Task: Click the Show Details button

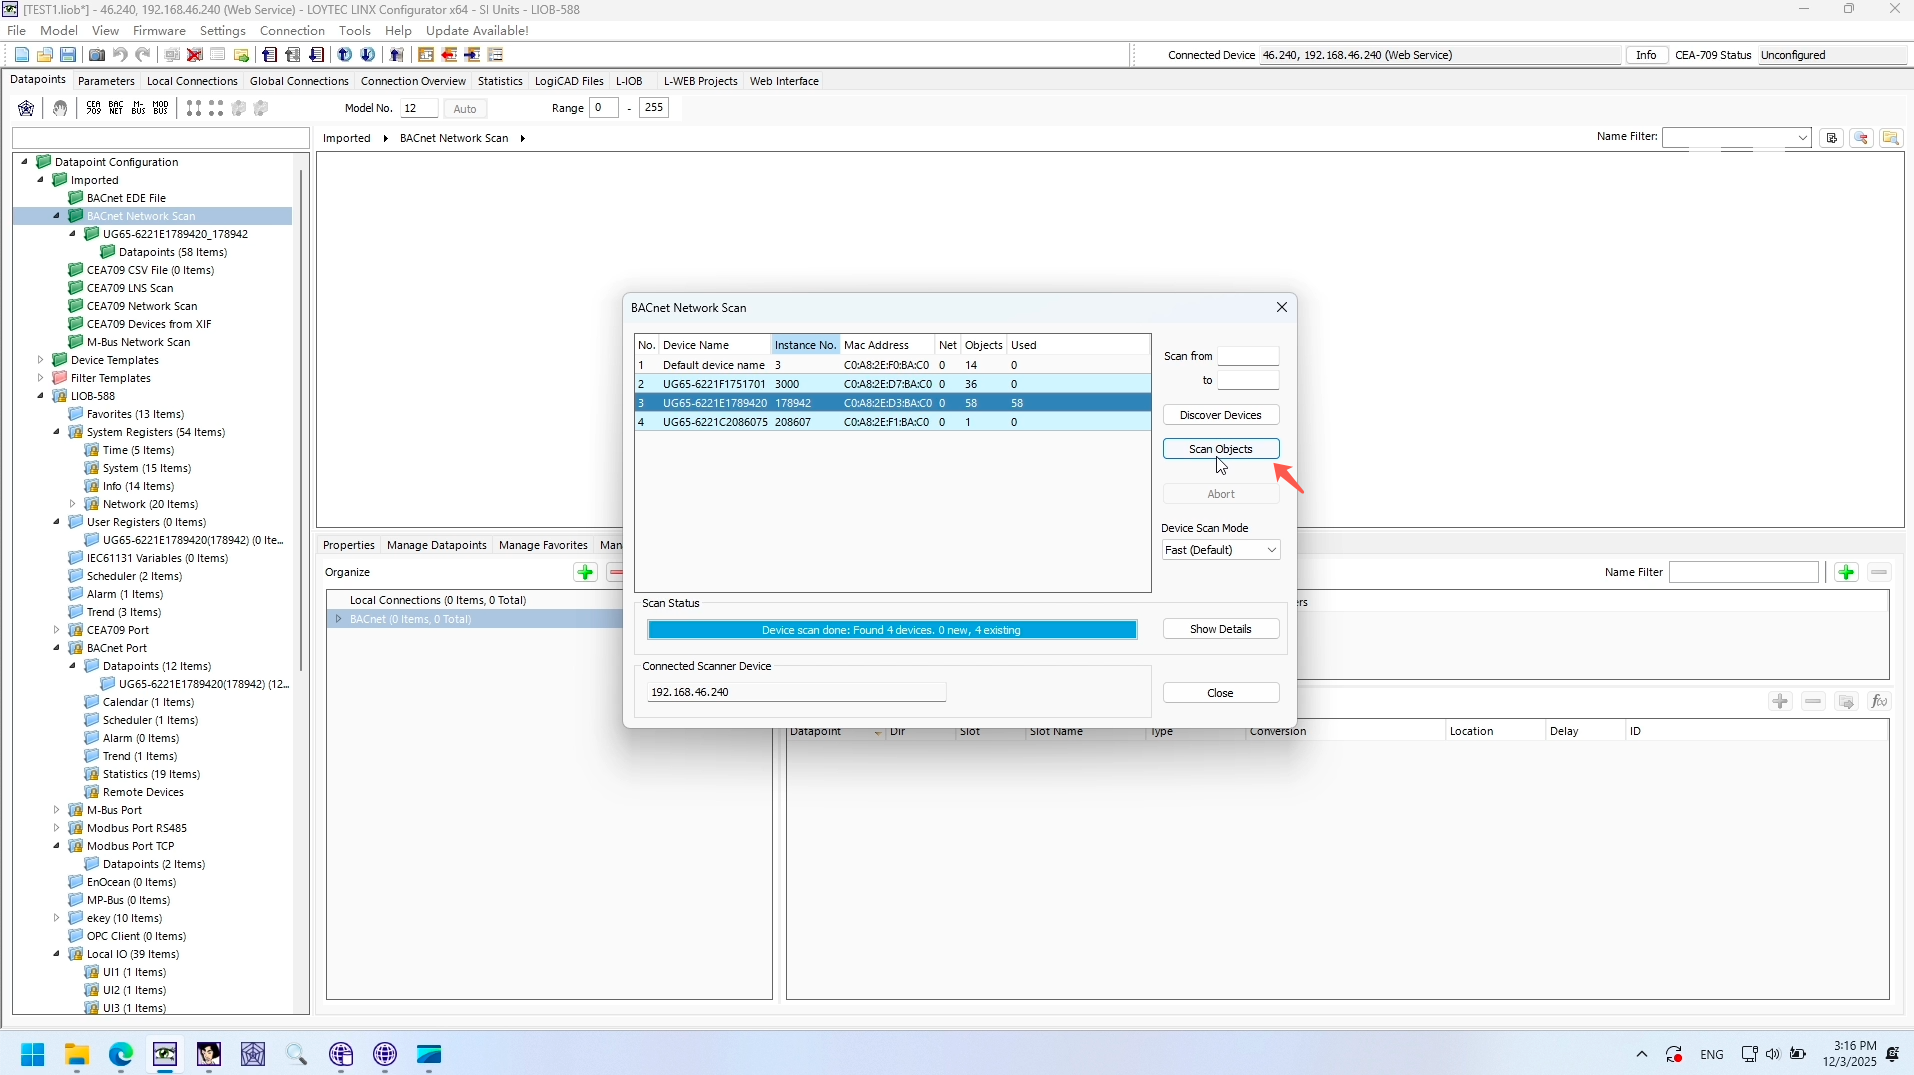Action: coord(1220,629)
